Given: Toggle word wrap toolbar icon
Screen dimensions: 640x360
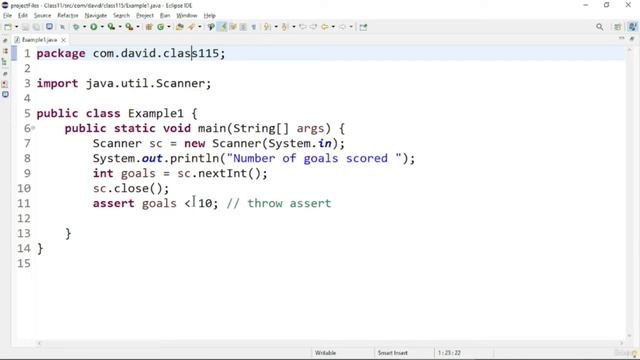Looking at the screenshot, I should click(x=233, y=27).
